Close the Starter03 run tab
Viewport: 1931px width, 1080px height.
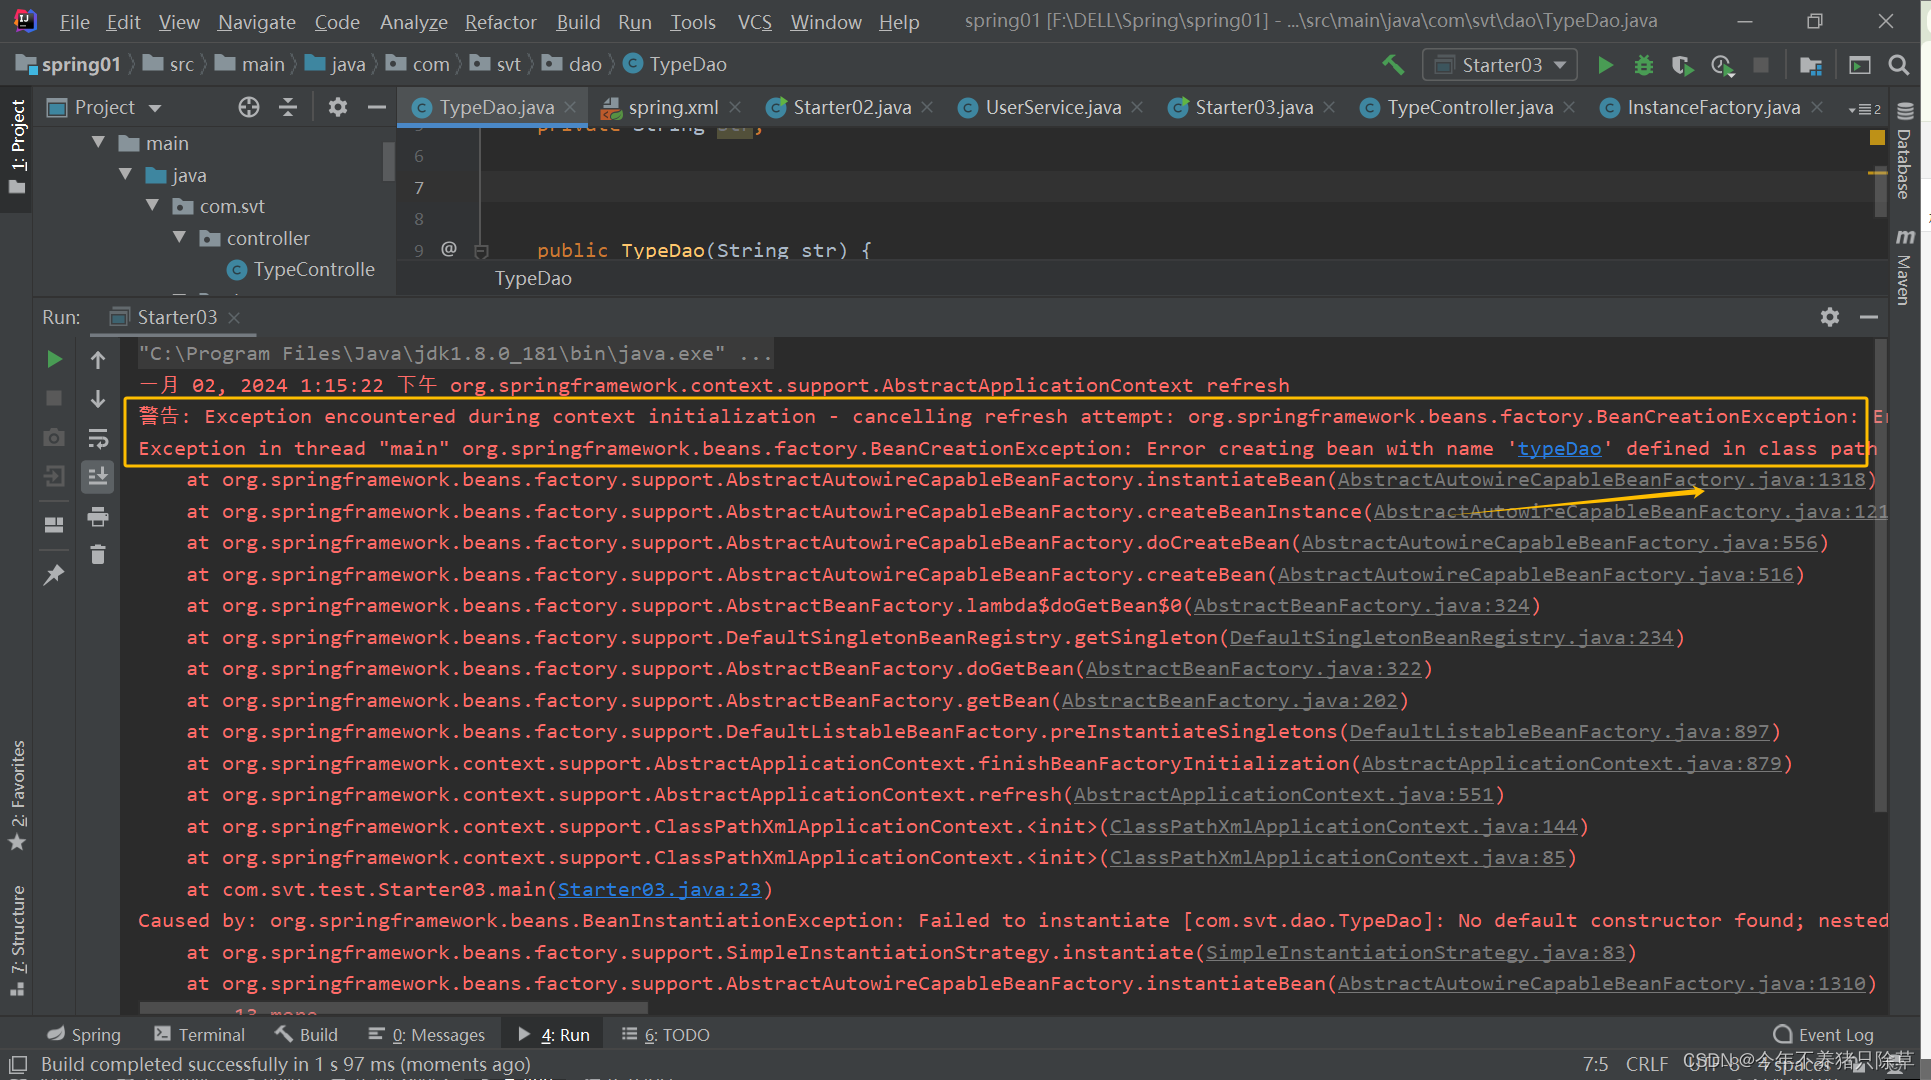pos(234,318)
